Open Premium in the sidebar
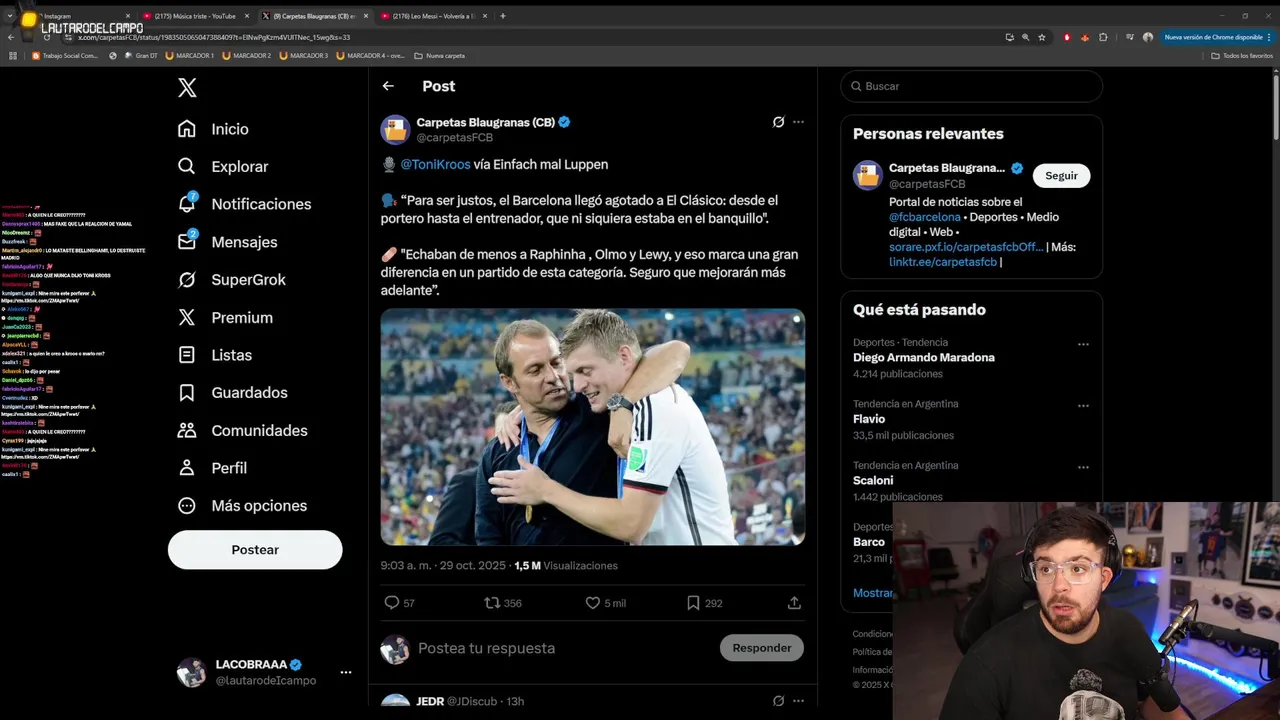The height and width of the screenshot is (720, 1280). pos(225,317)
